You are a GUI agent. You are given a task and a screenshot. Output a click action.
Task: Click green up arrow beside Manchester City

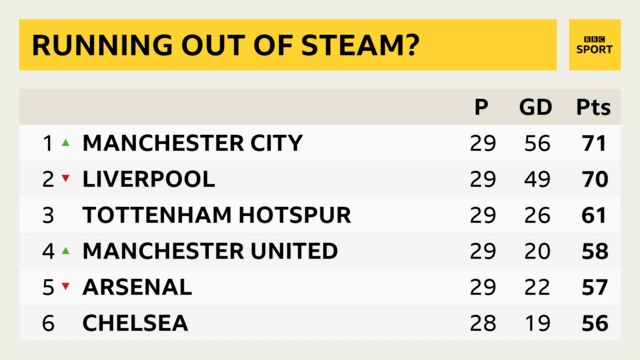coord(65,143)
